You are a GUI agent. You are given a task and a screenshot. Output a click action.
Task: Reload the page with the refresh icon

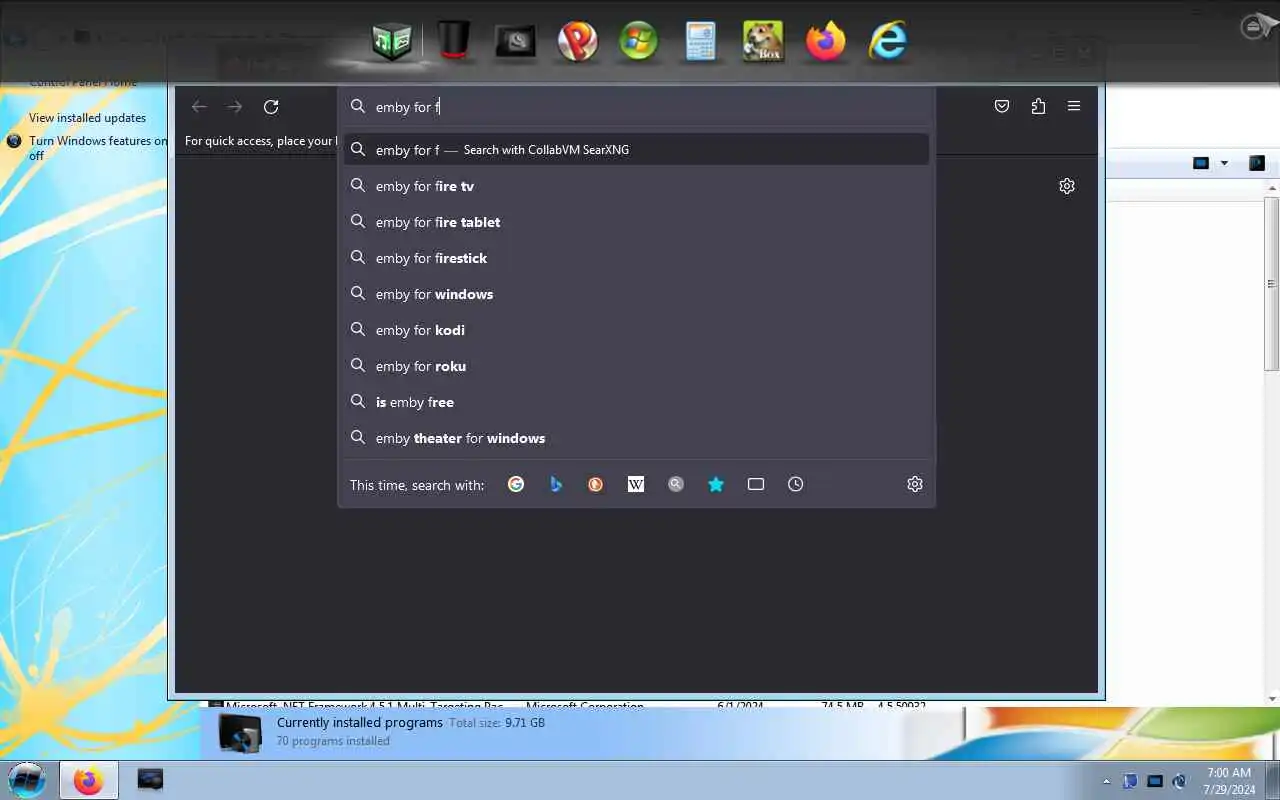(271, 107)
